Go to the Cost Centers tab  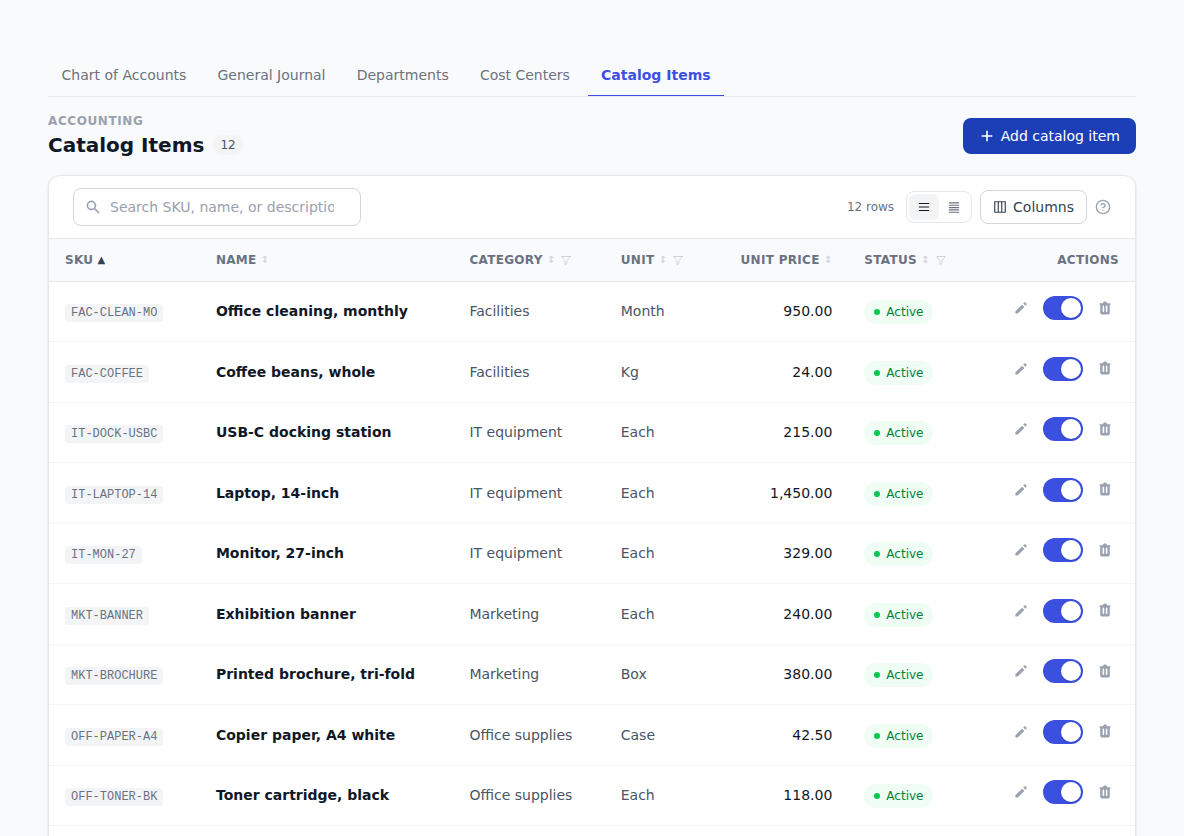coord(525,75)
